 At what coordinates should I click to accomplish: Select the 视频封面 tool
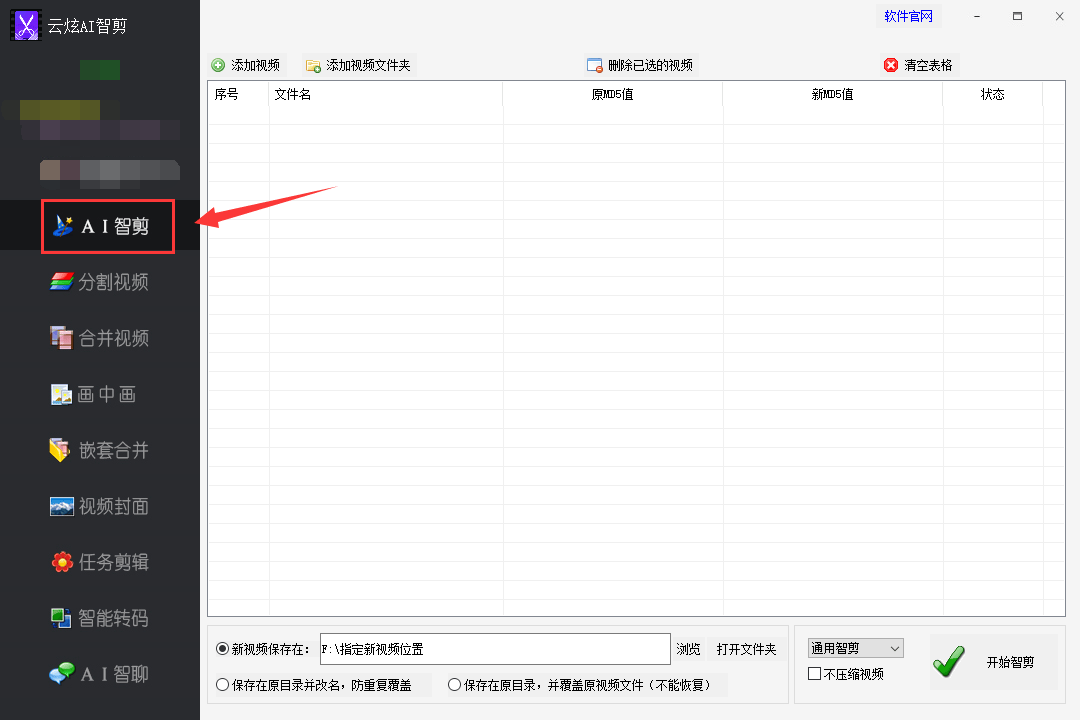point(100,506)
